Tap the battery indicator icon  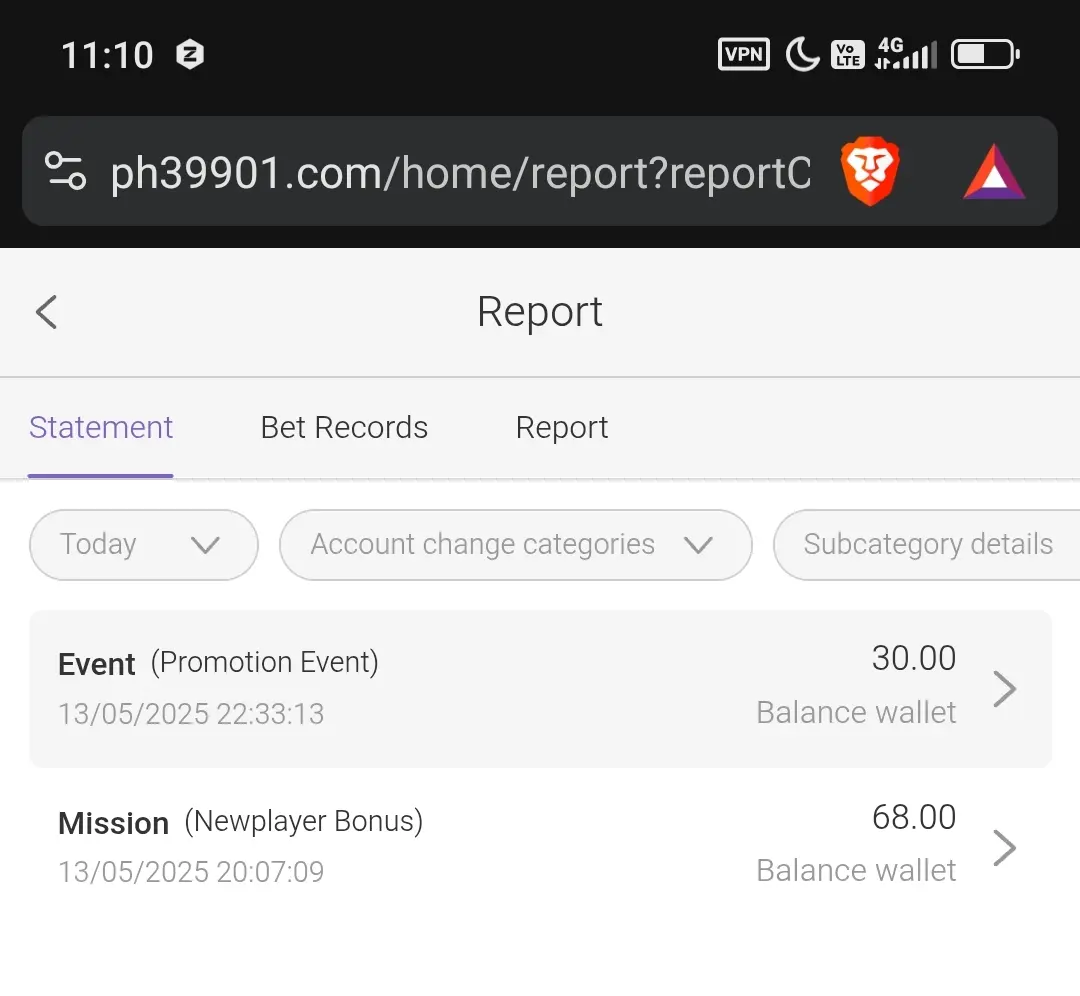coord(985,54)
